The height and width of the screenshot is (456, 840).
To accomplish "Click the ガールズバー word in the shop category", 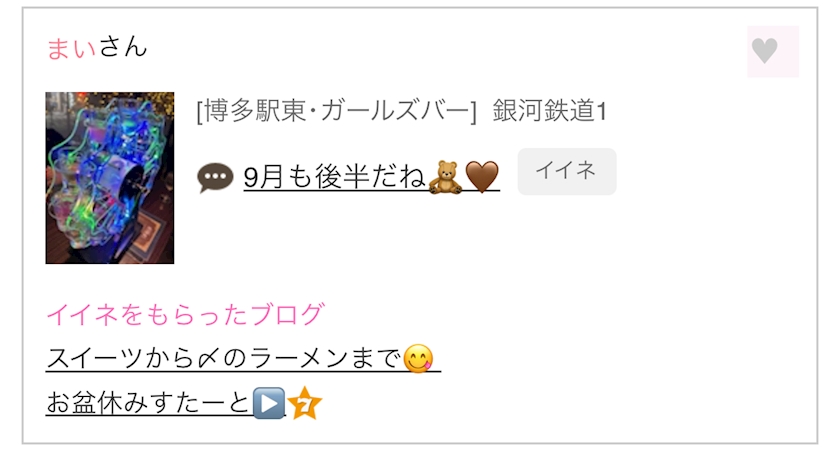I will coord(395,111).
